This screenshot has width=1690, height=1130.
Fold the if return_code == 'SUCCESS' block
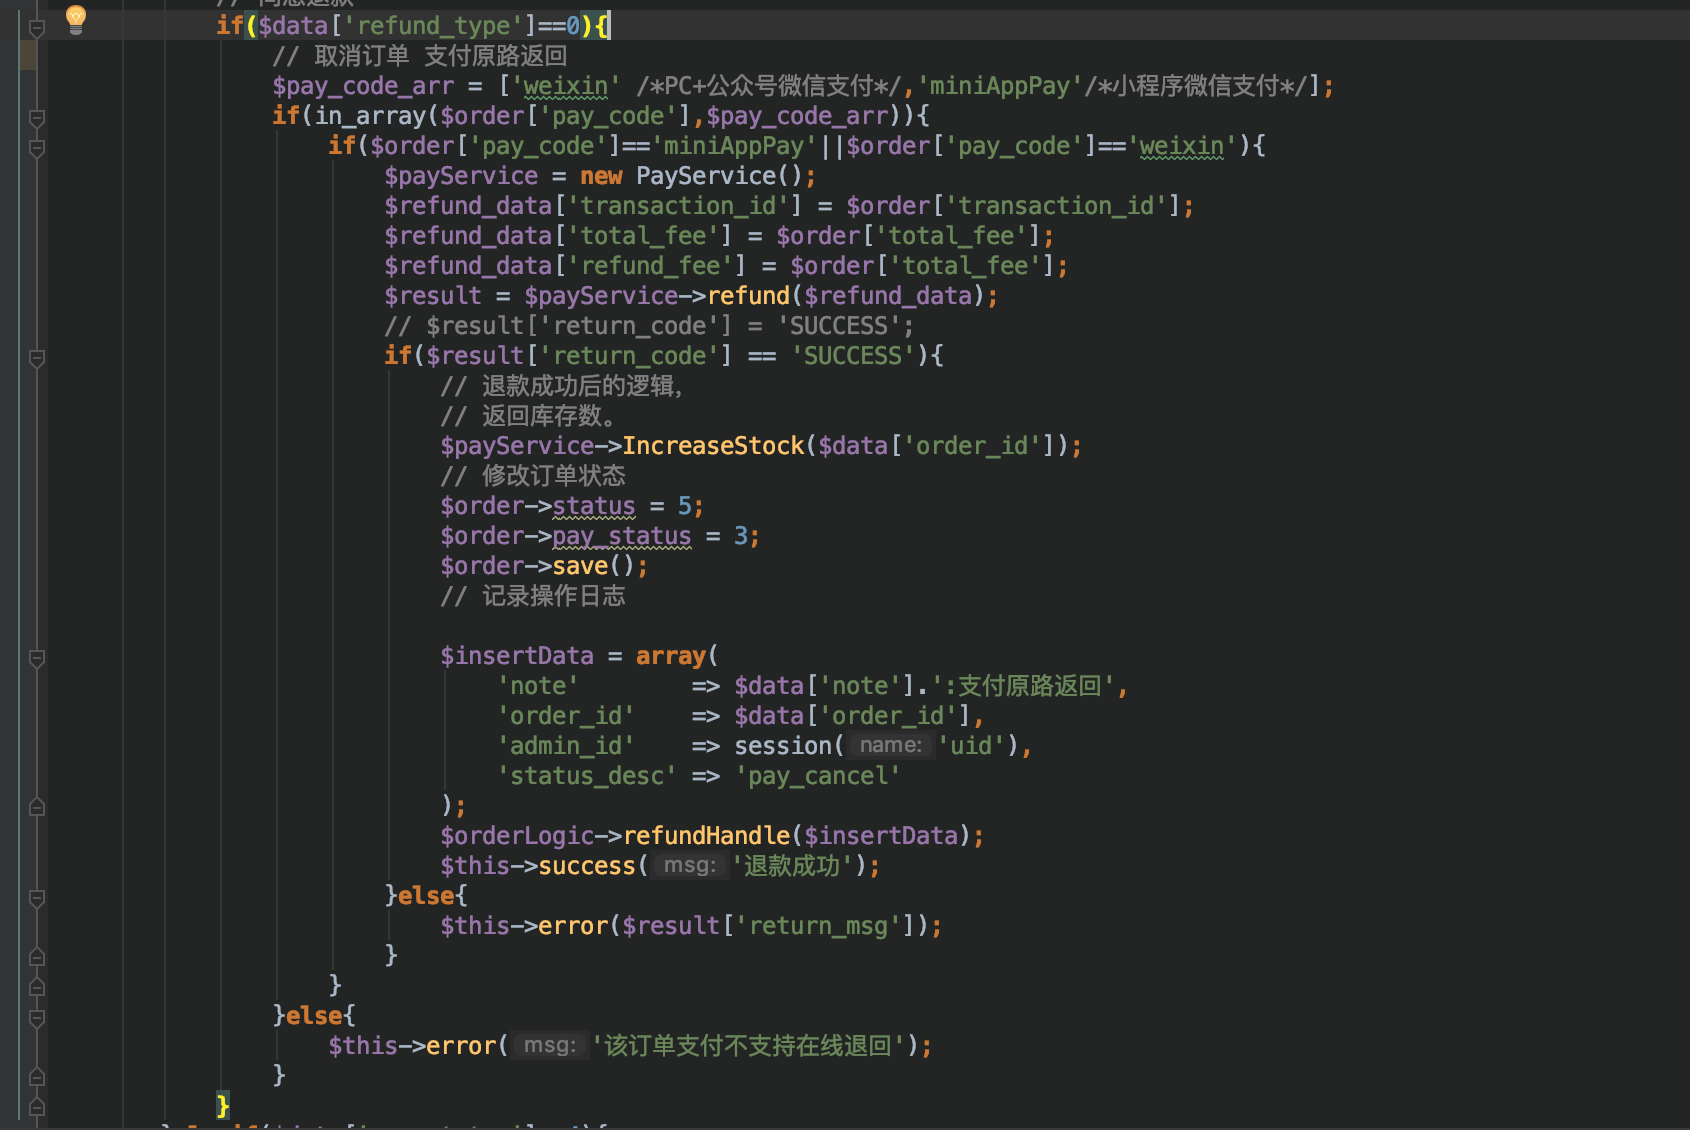coord(37,358)
